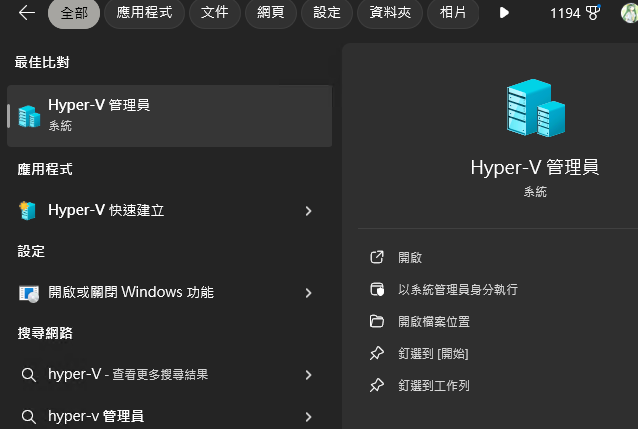
Task: Open the 1194 rewards points badge
Action: click(575, 13)
